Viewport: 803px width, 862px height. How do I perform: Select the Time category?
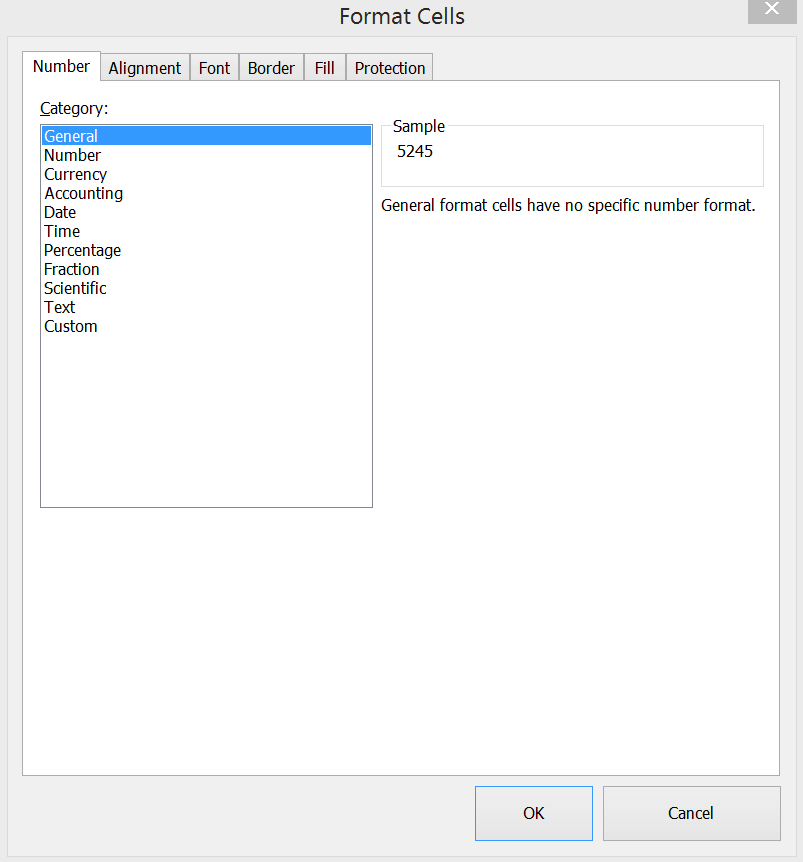pyautogui.click(x=62, y=231)
